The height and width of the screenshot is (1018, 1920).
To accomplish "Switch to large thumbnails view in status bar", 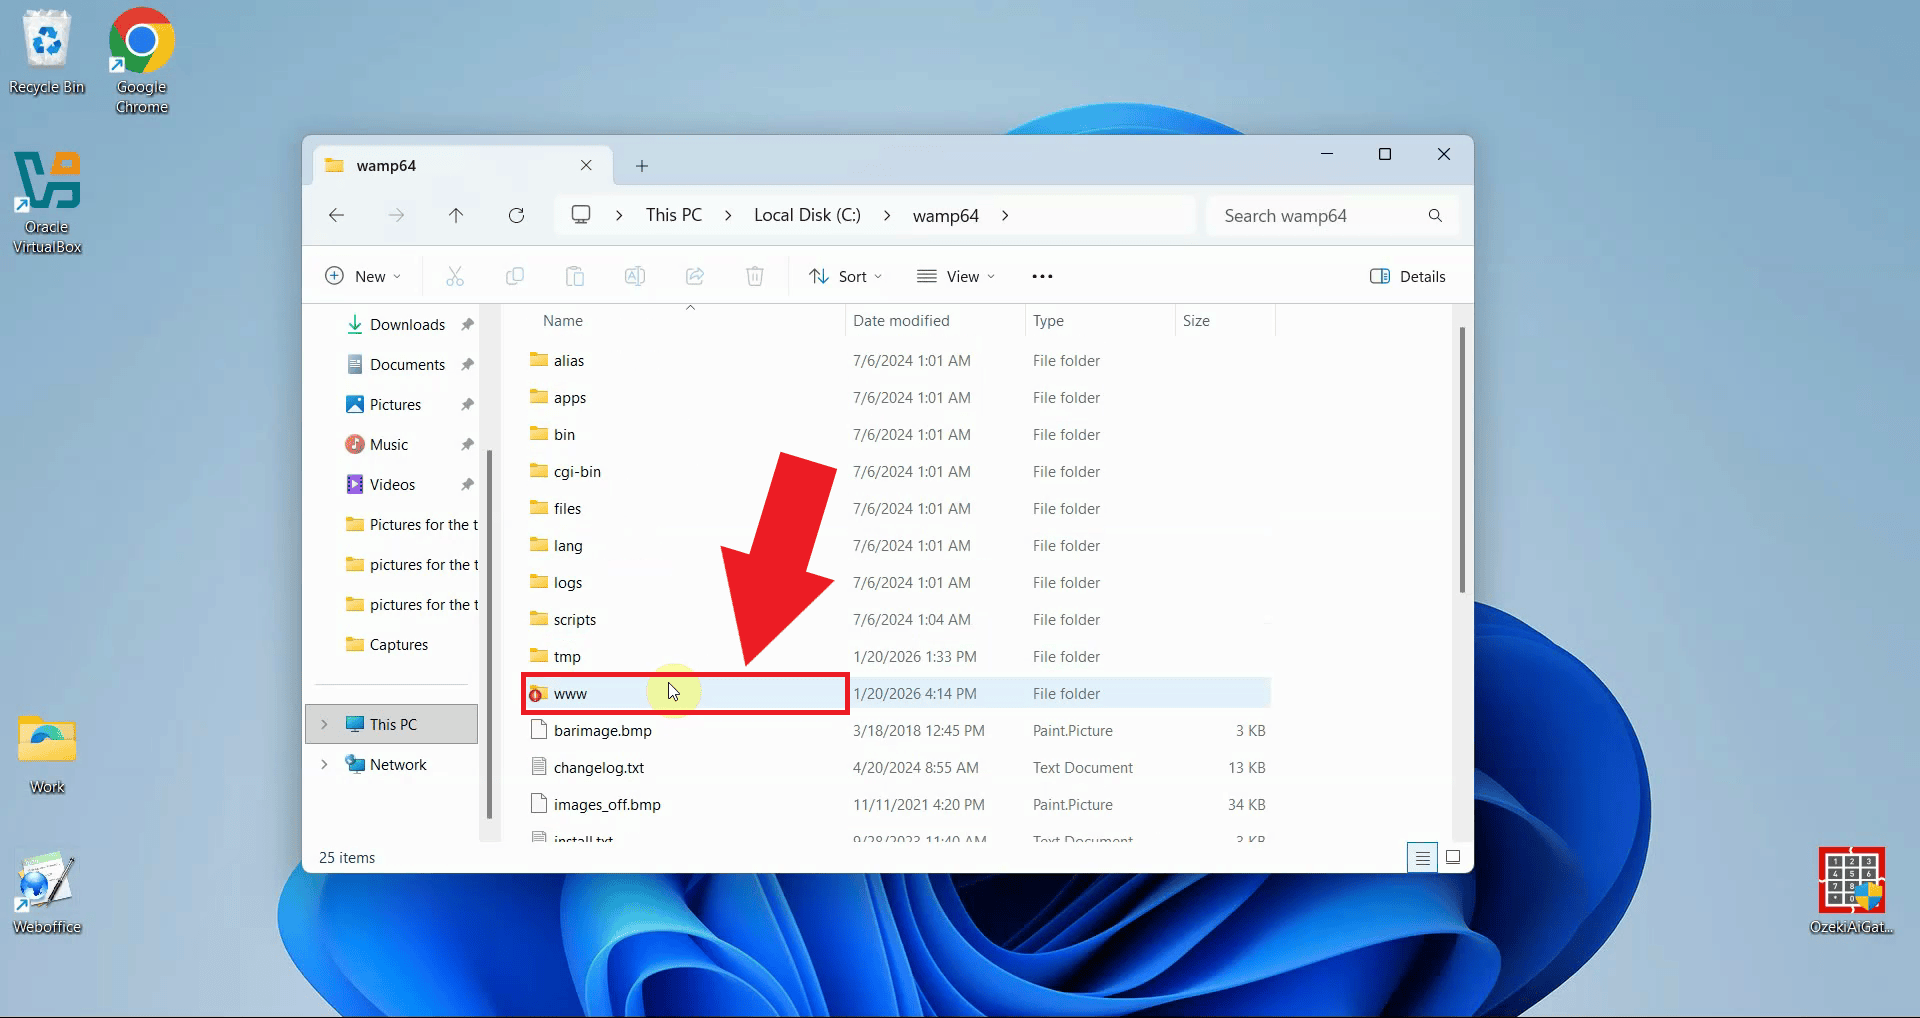I will pos(1453,857).
